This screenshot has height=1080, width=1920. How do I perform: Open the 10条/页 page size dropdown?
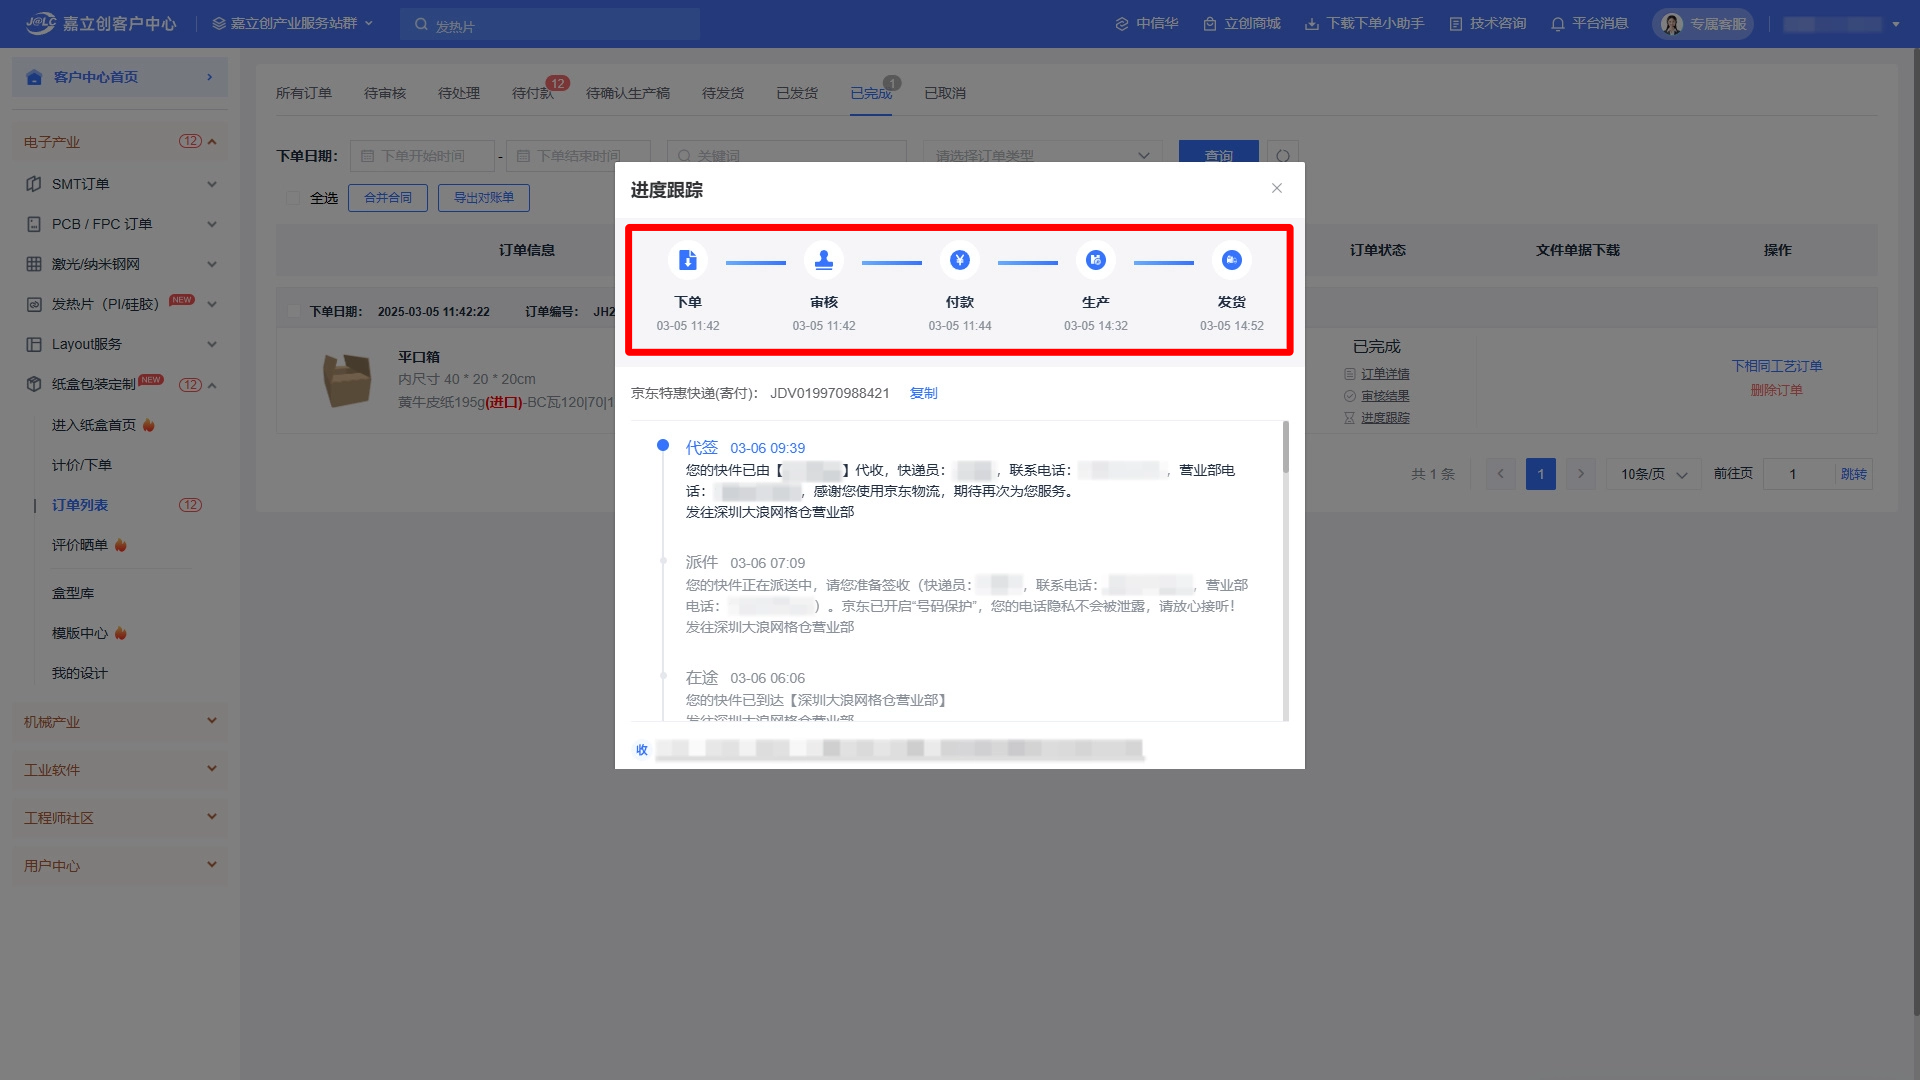(x=1654, y=474)
